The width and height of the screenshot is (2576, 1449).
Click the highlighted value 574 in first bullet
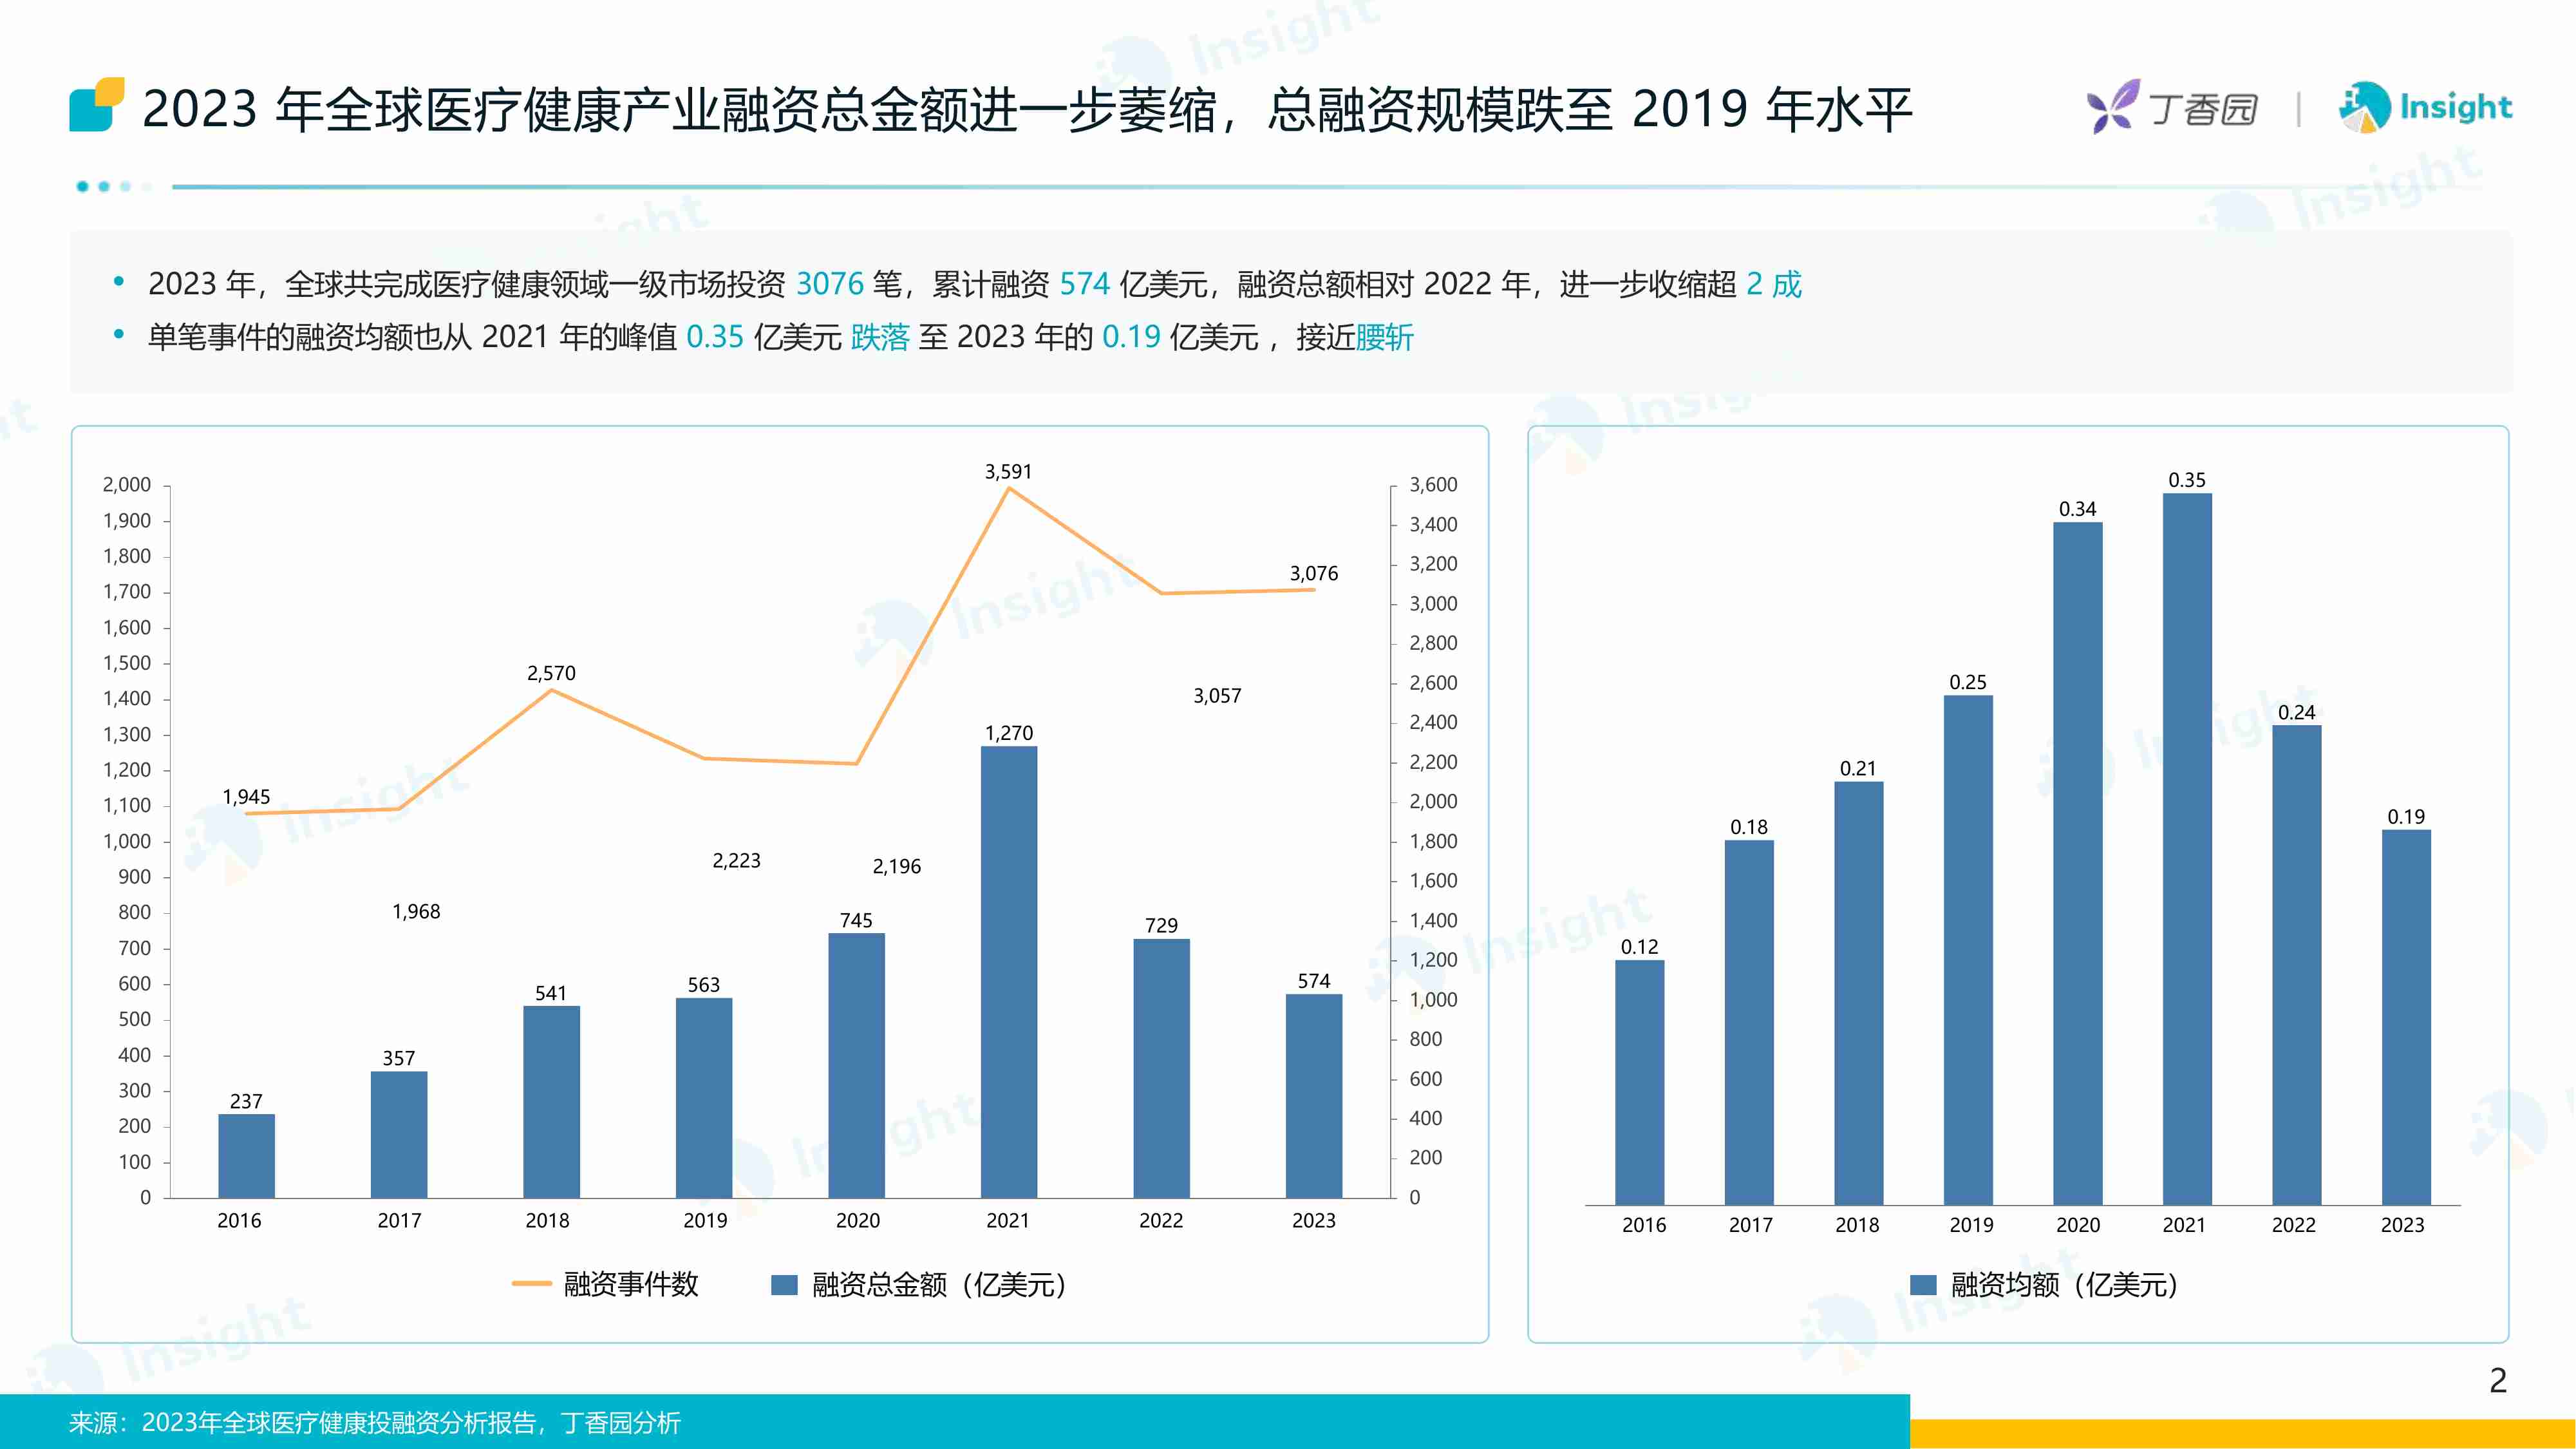1084,284
